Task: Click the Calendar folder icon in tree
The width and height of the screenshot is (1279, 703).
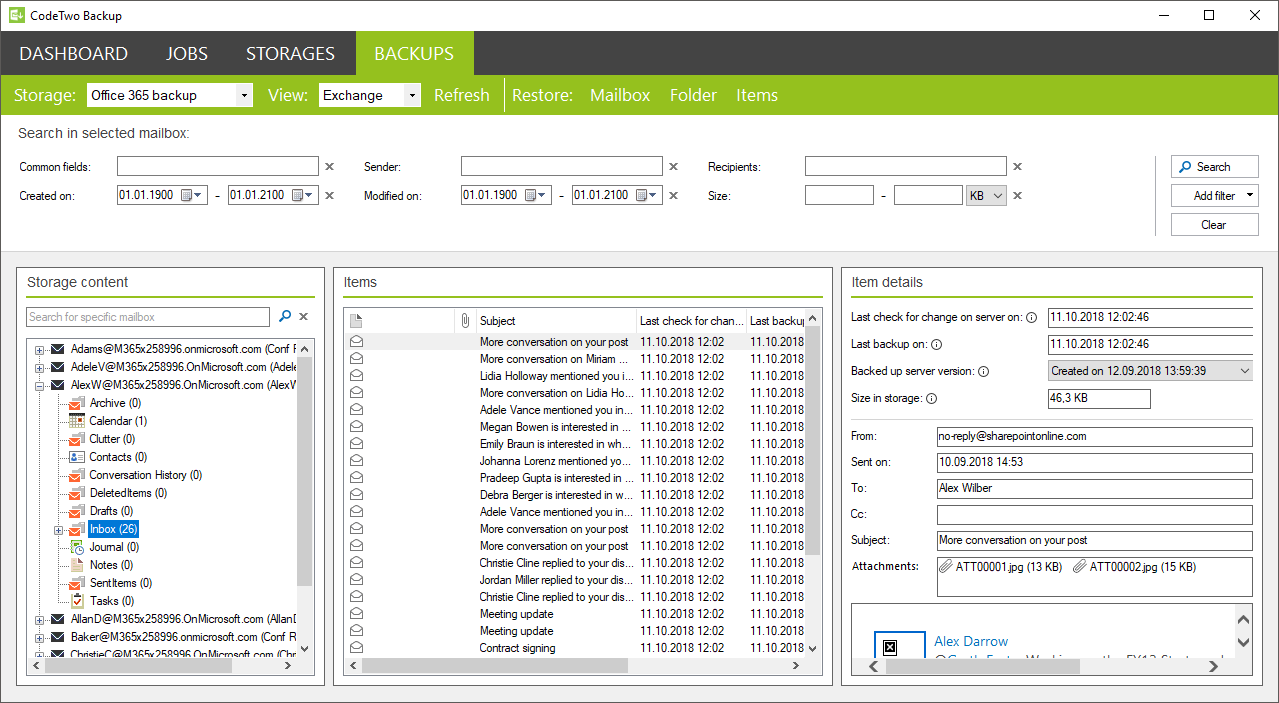Action: 76,421
